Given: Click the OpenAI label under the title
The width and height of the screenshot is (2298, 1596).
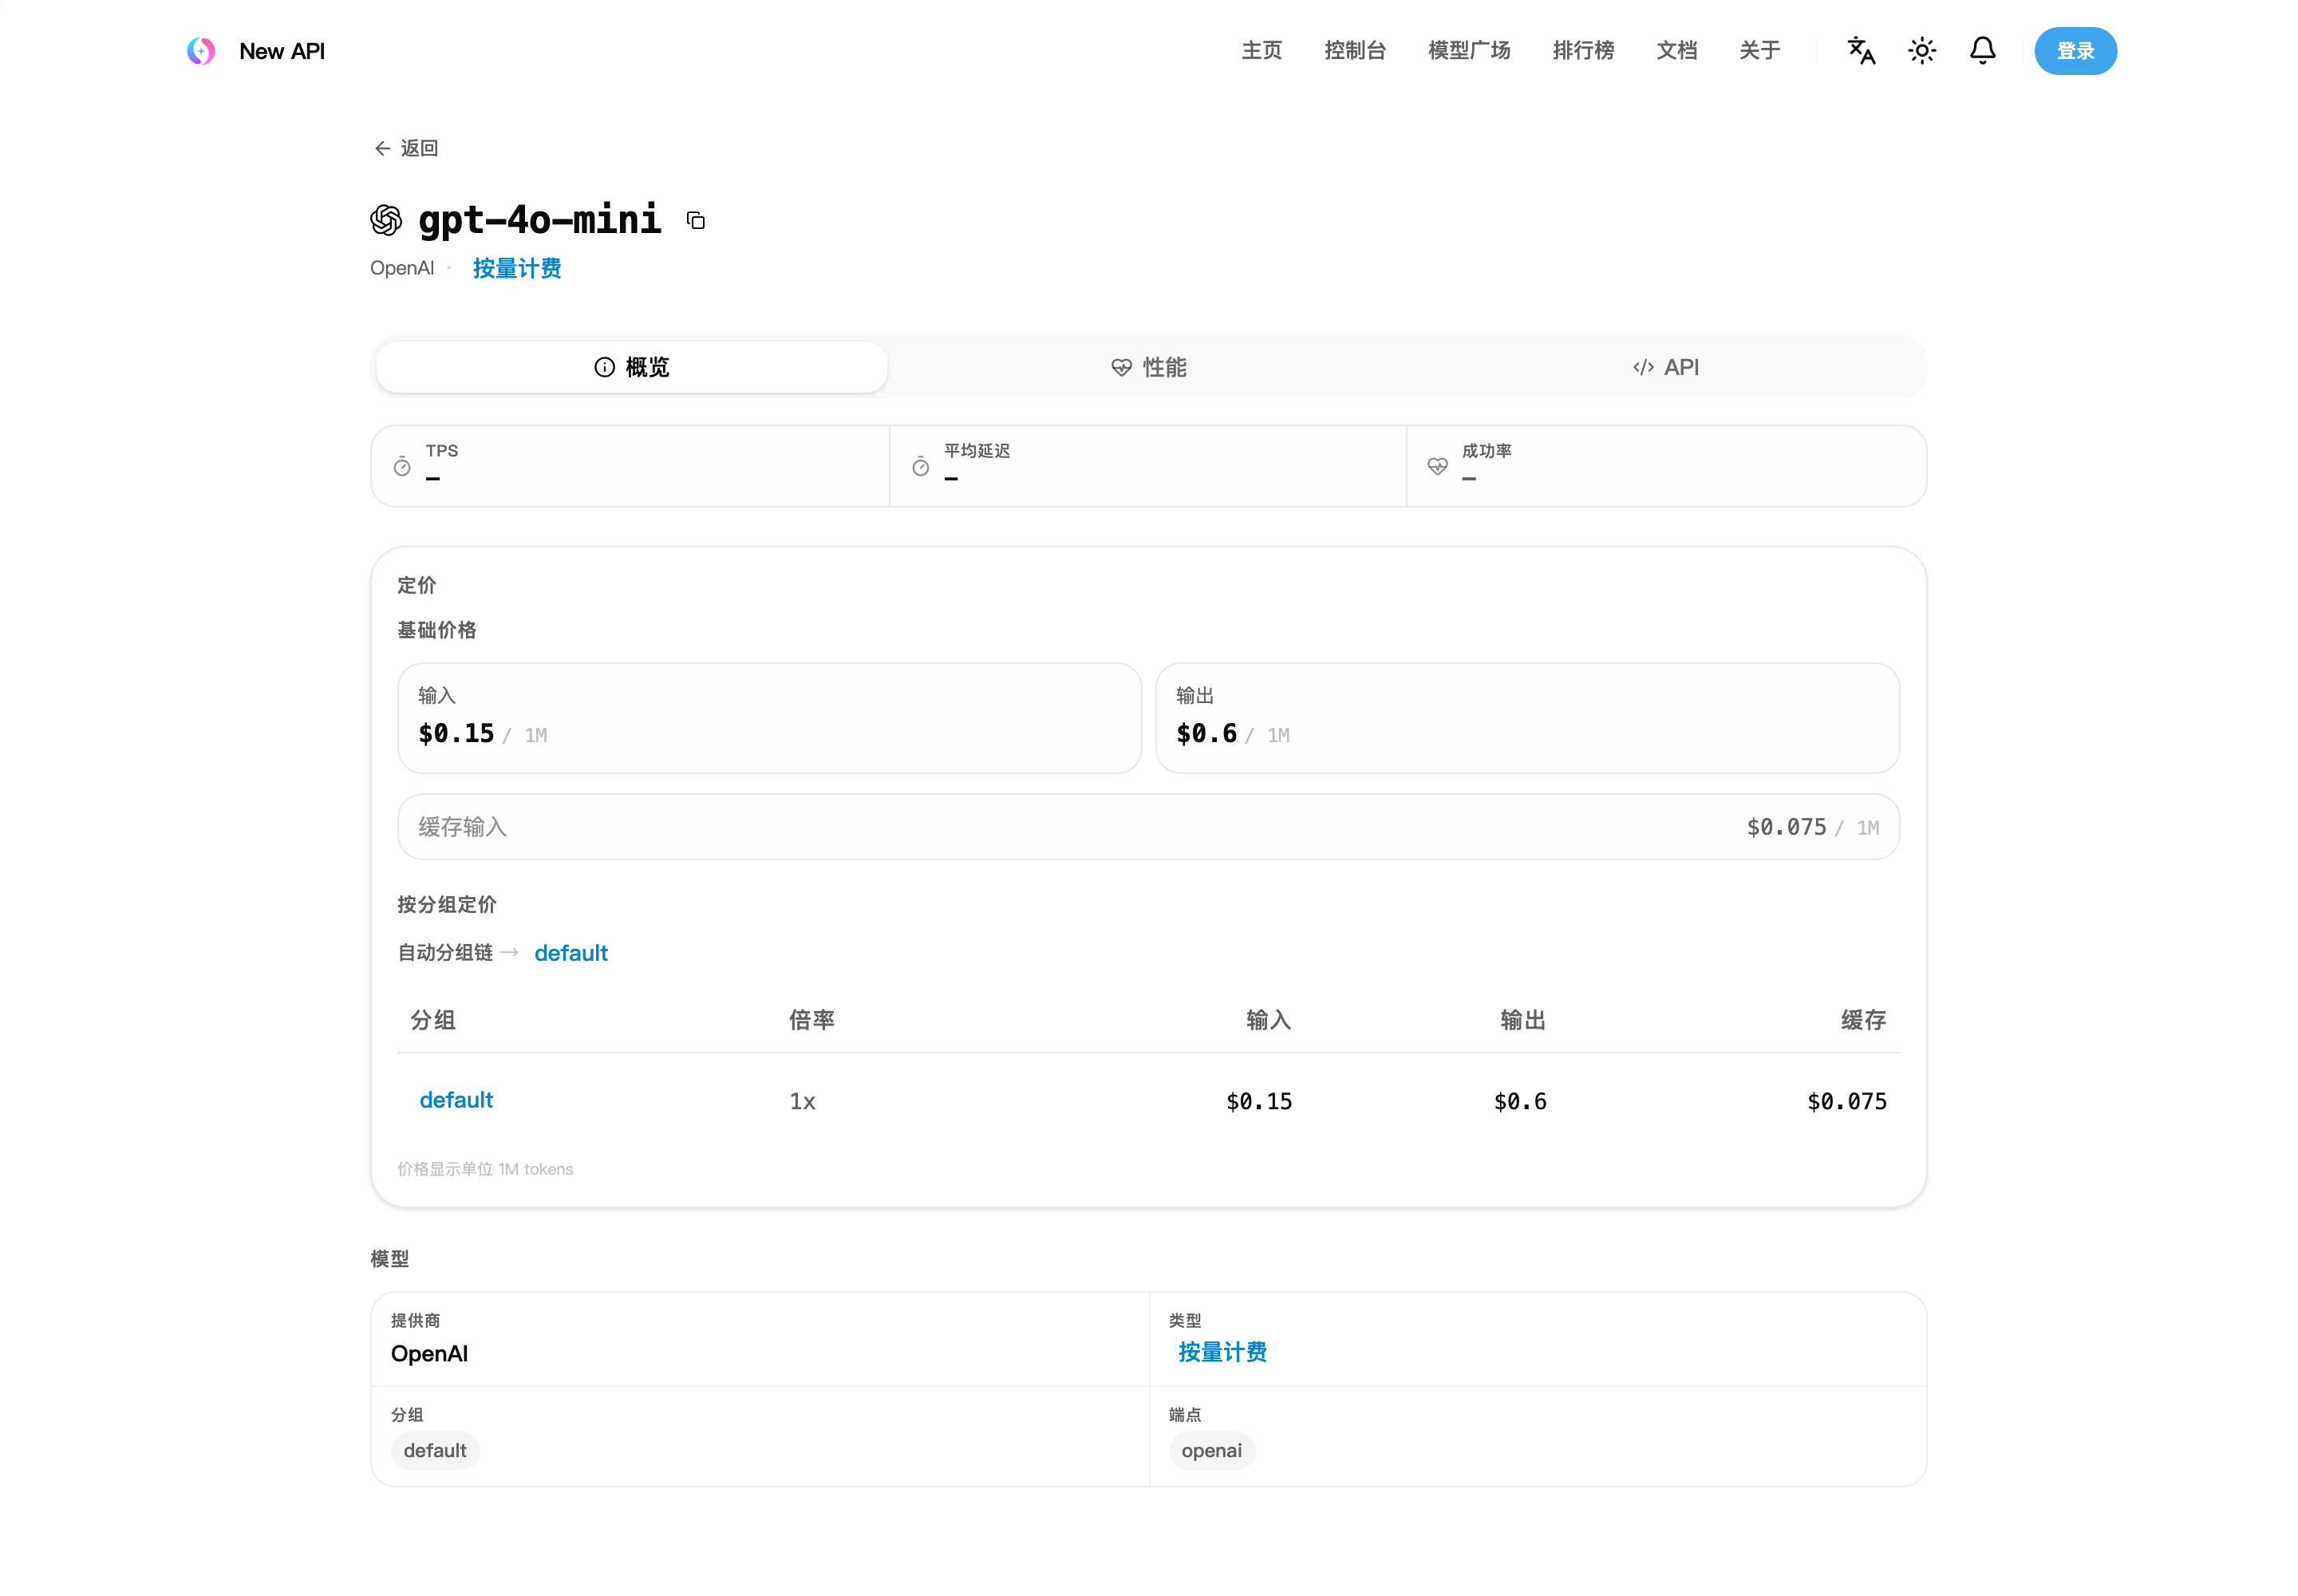Looking at the screenshot, I should (x=402, y=268).
